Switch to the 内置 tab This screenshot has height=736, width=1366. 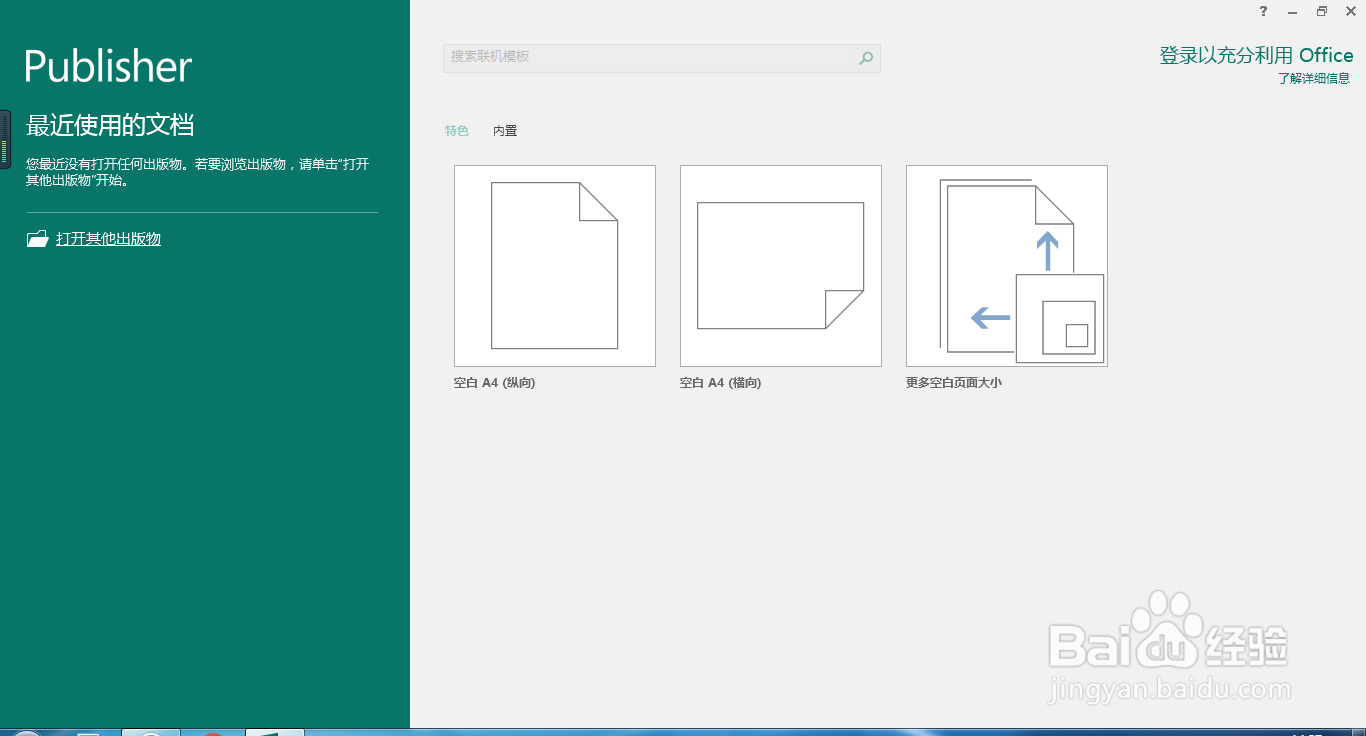505,131
